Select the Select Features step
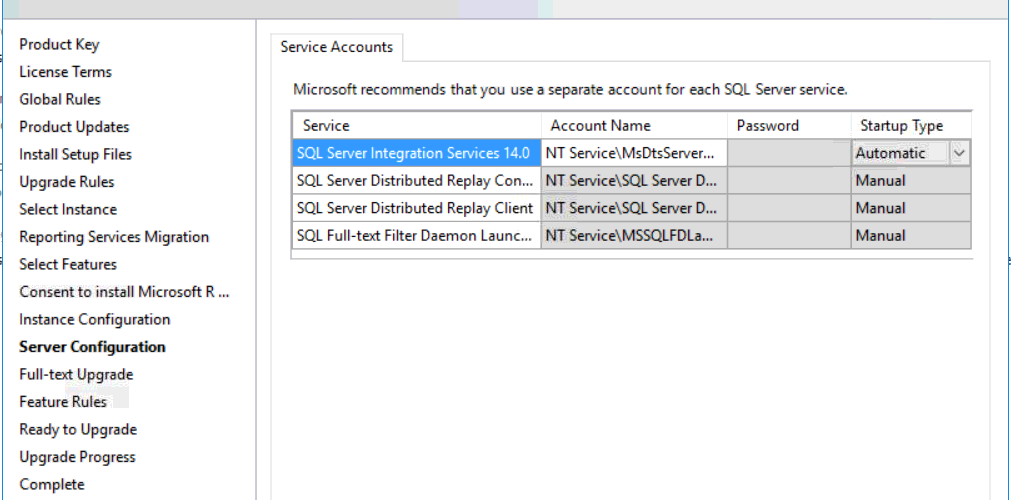Screen dimensions: 1011x500 [68, 264]
